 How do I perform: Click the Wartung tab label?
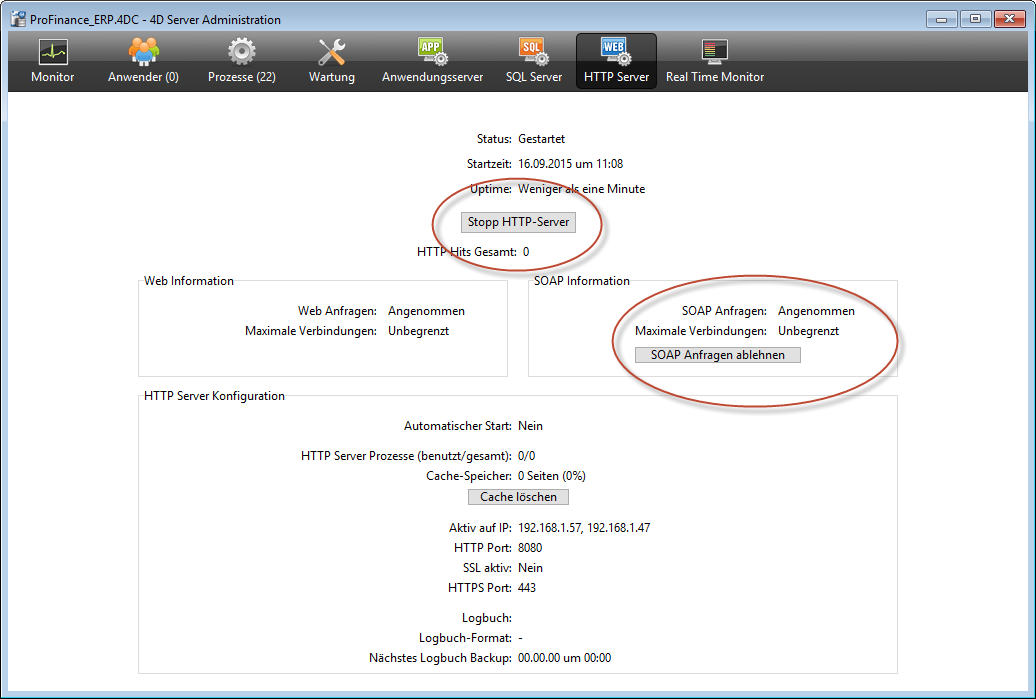tap(331, 77)
